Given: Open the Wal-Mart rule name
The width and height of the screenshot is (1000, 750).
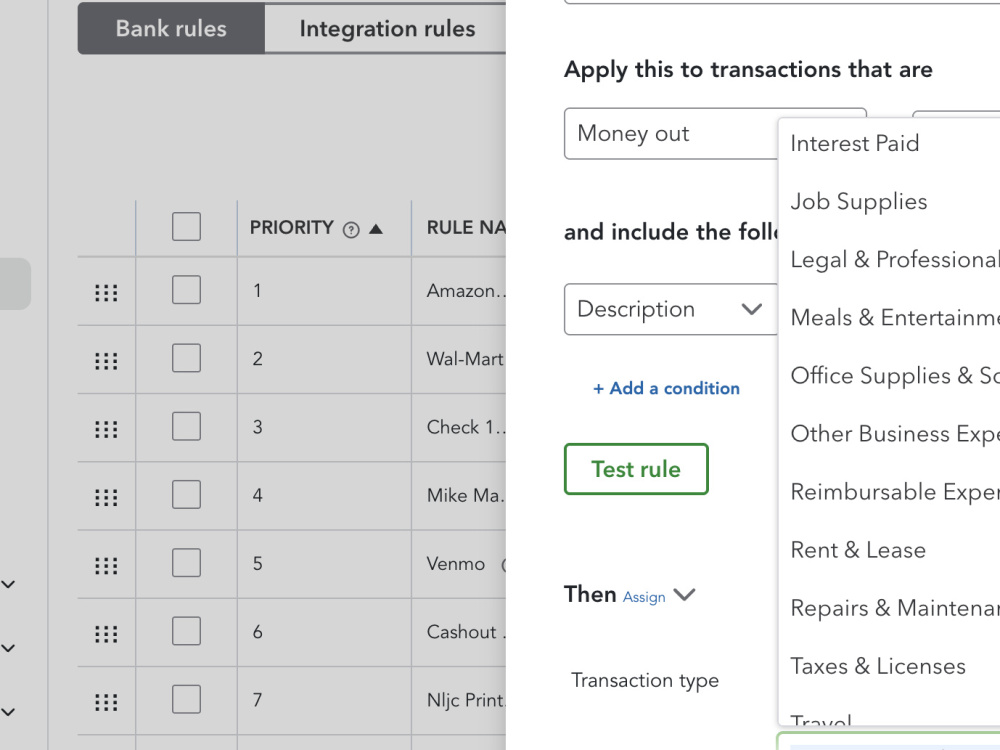Looking at the screenshot, I should coord(465,359).
